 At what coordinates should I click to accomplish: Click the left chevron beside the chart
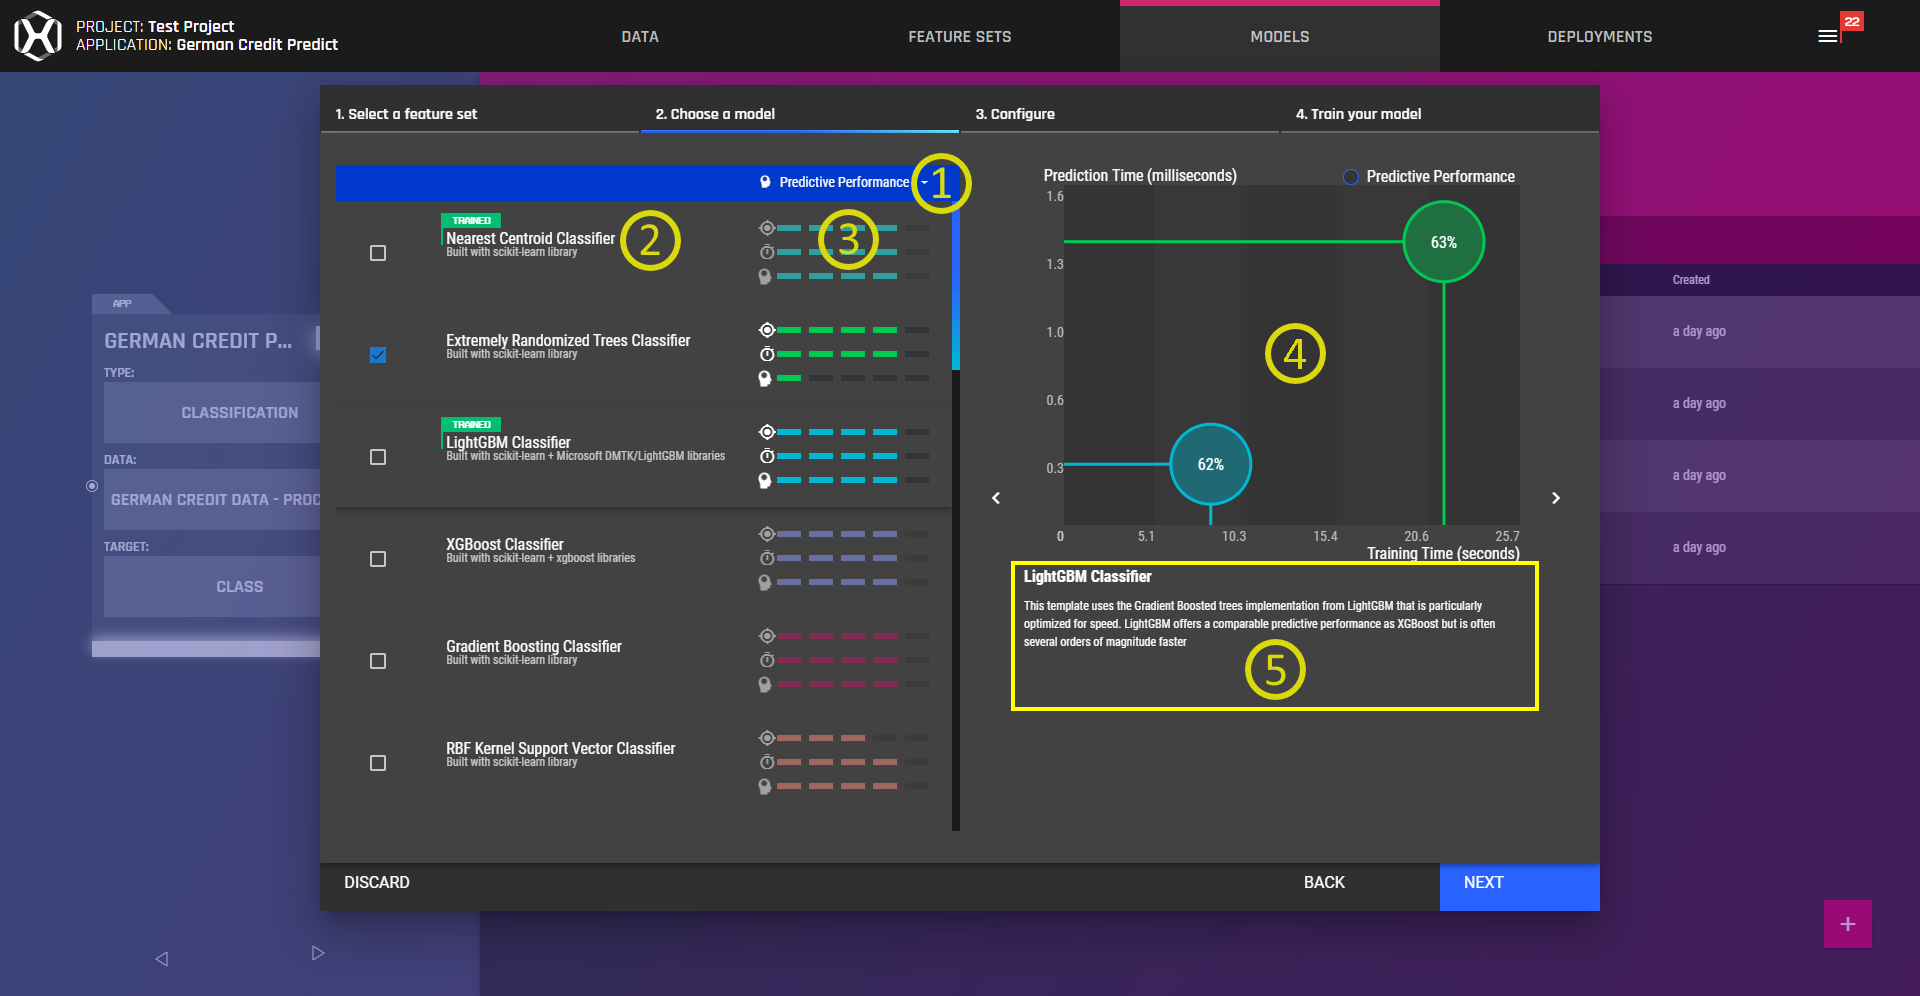(x=995, y=497)
